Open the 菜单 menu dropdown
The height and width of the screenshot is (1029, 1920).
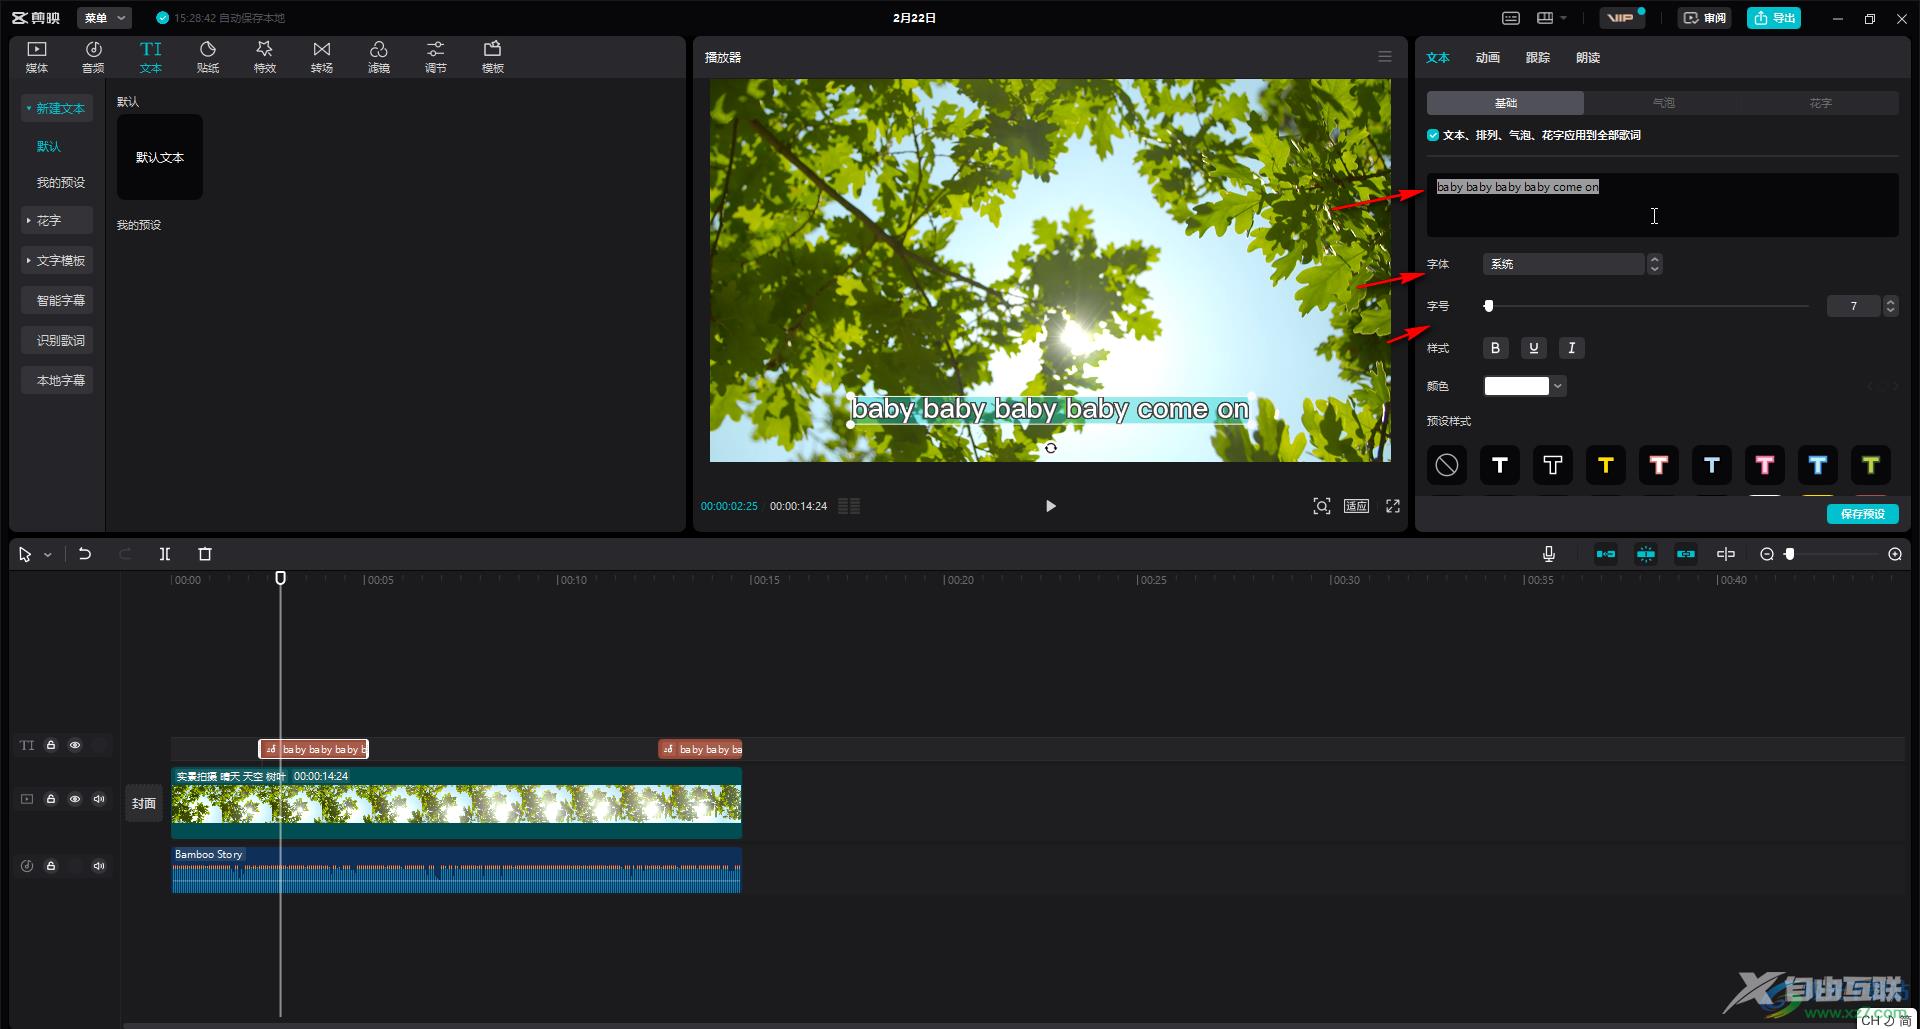(x=104, y=18)
